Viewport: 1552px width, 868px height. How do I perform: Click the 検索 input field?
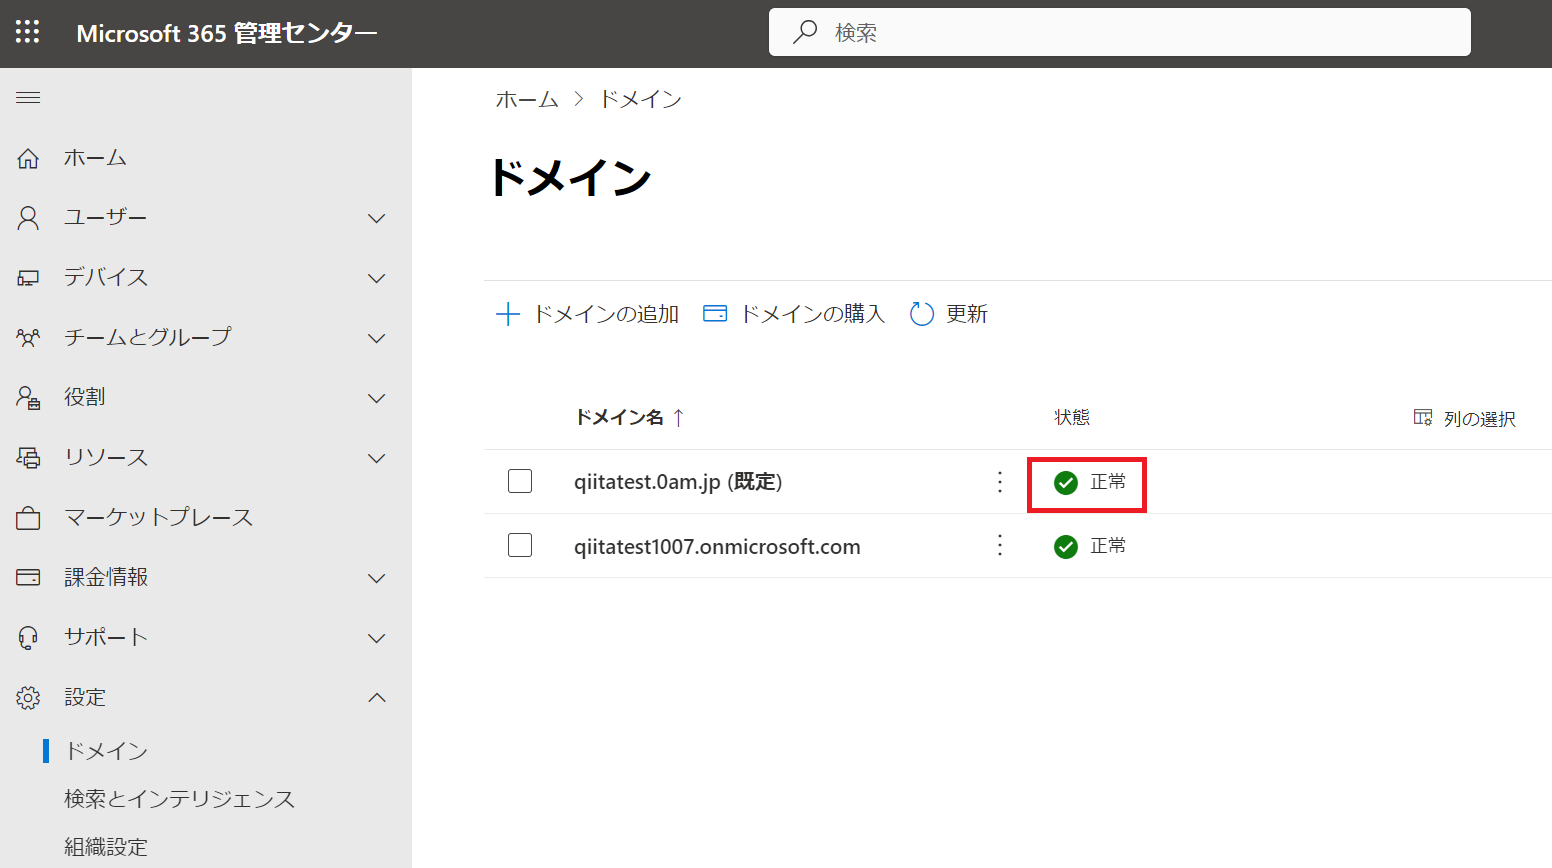[1120, 32]
